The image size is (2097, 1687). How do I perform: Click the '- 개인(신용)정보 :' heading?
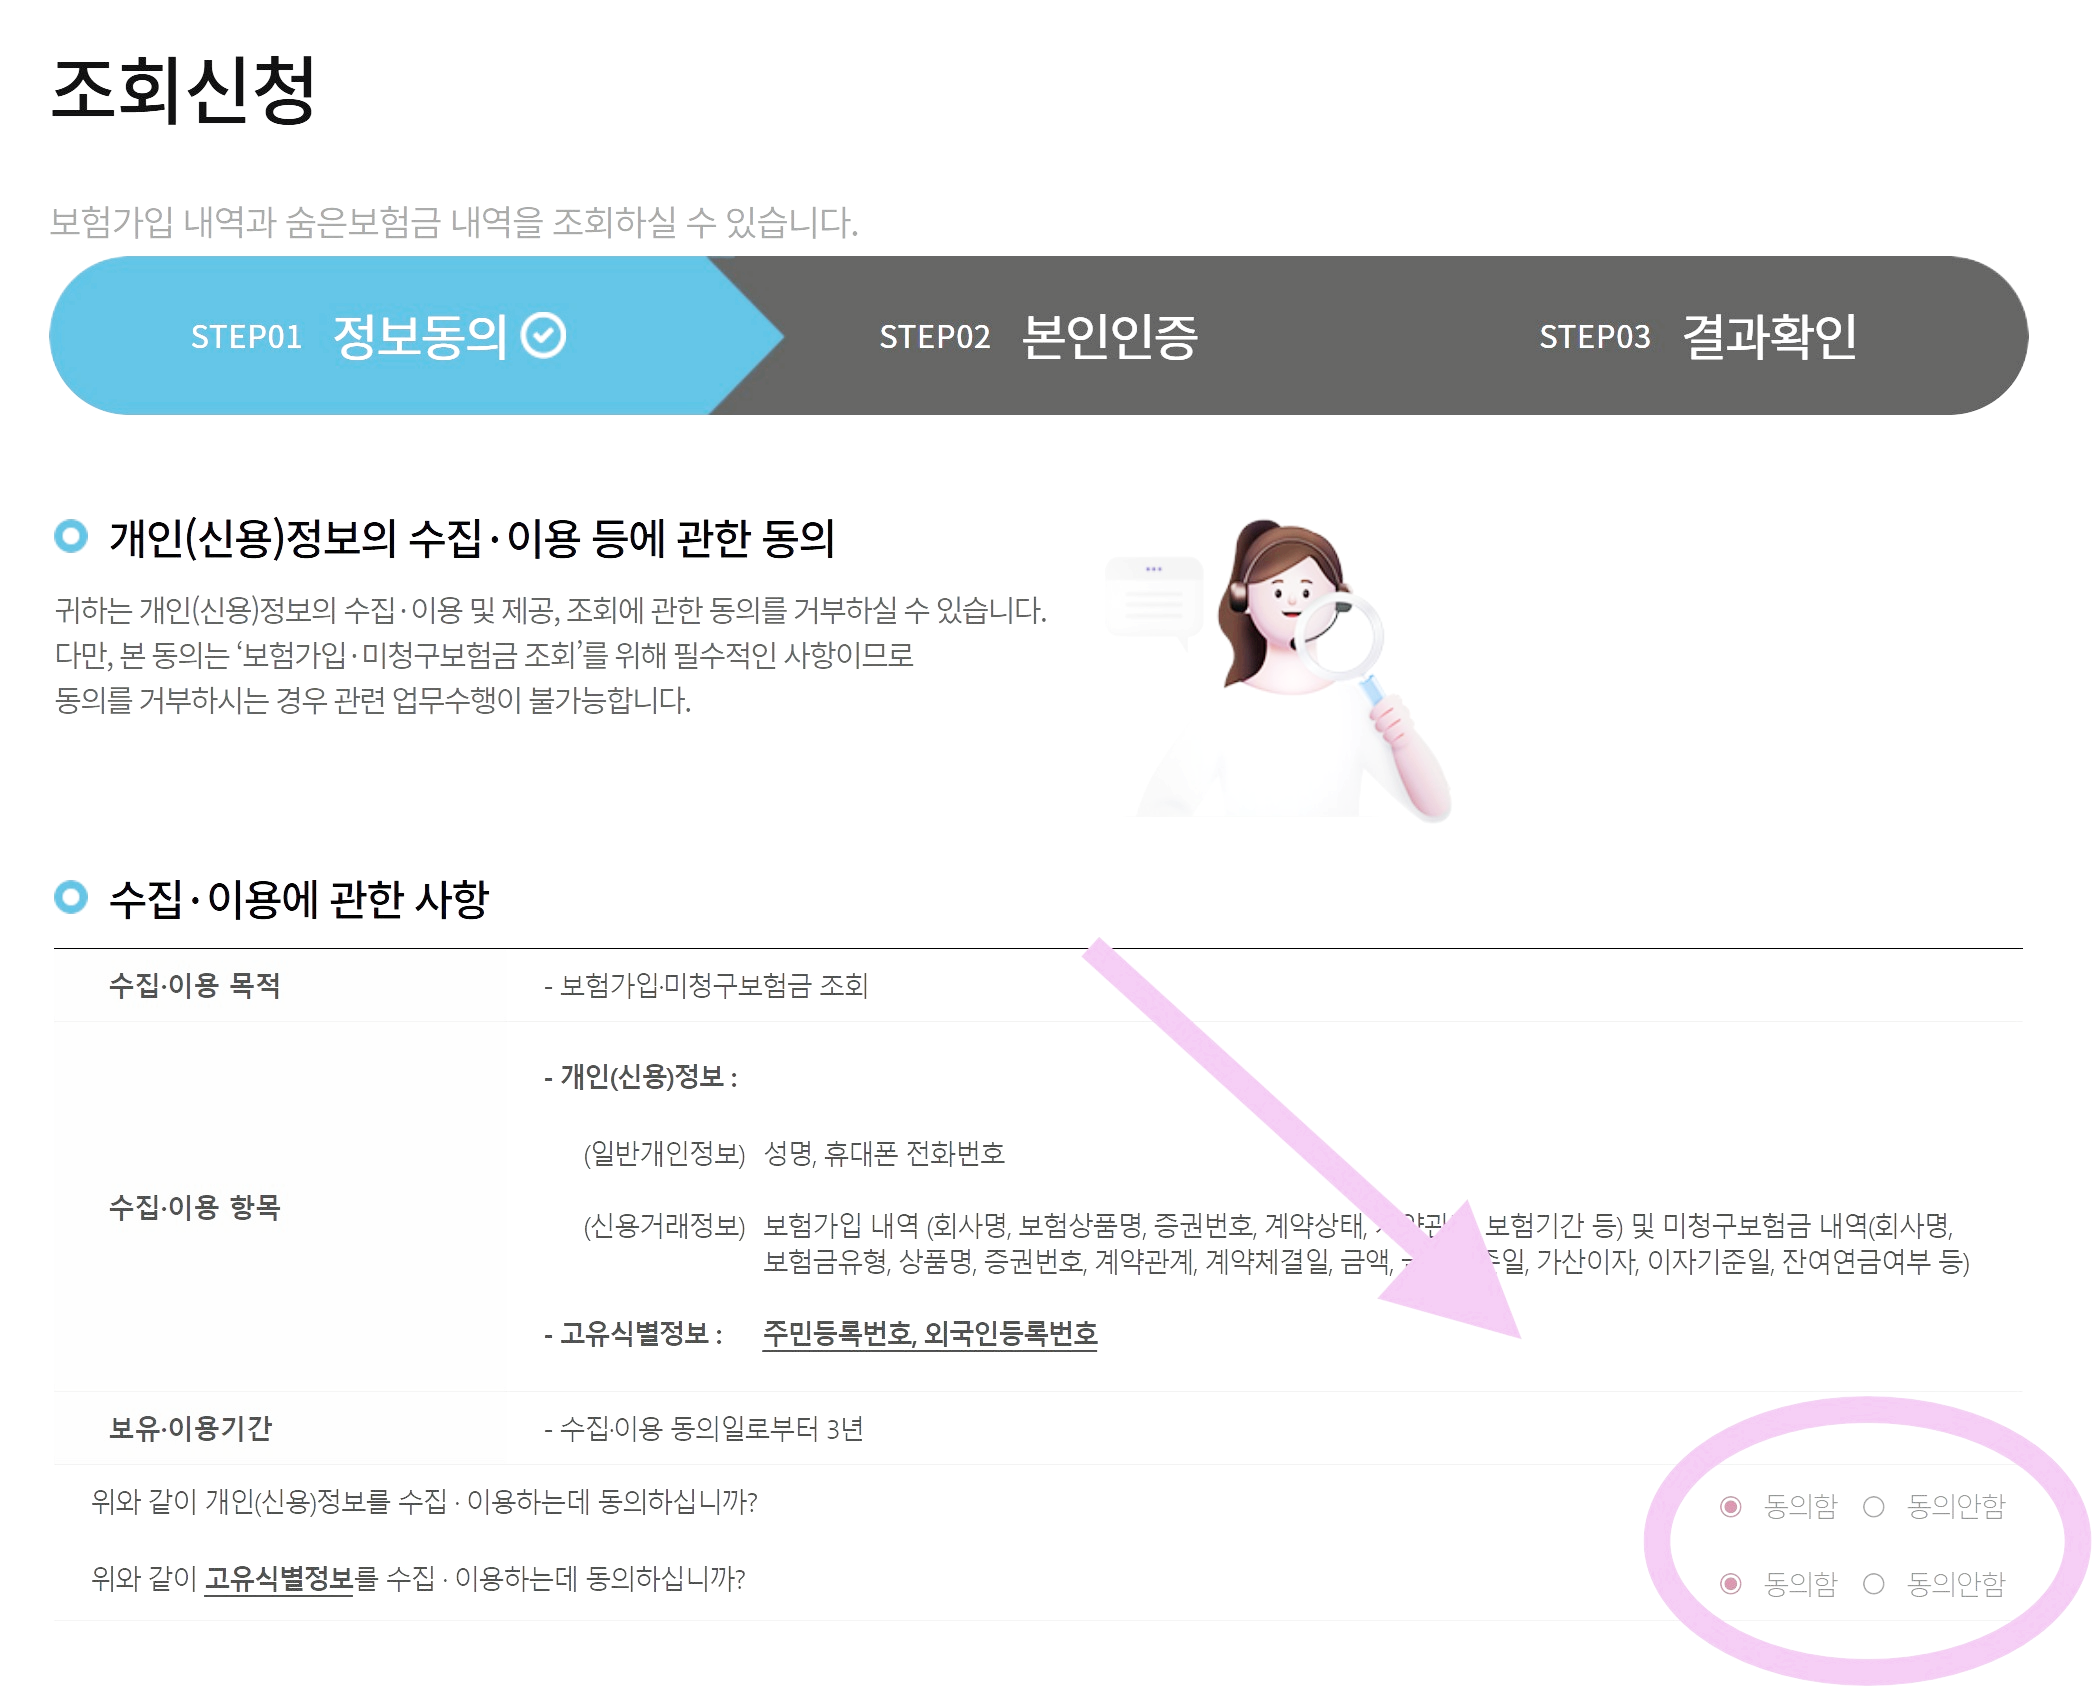pyautogui.click(x=641, y=1078)
